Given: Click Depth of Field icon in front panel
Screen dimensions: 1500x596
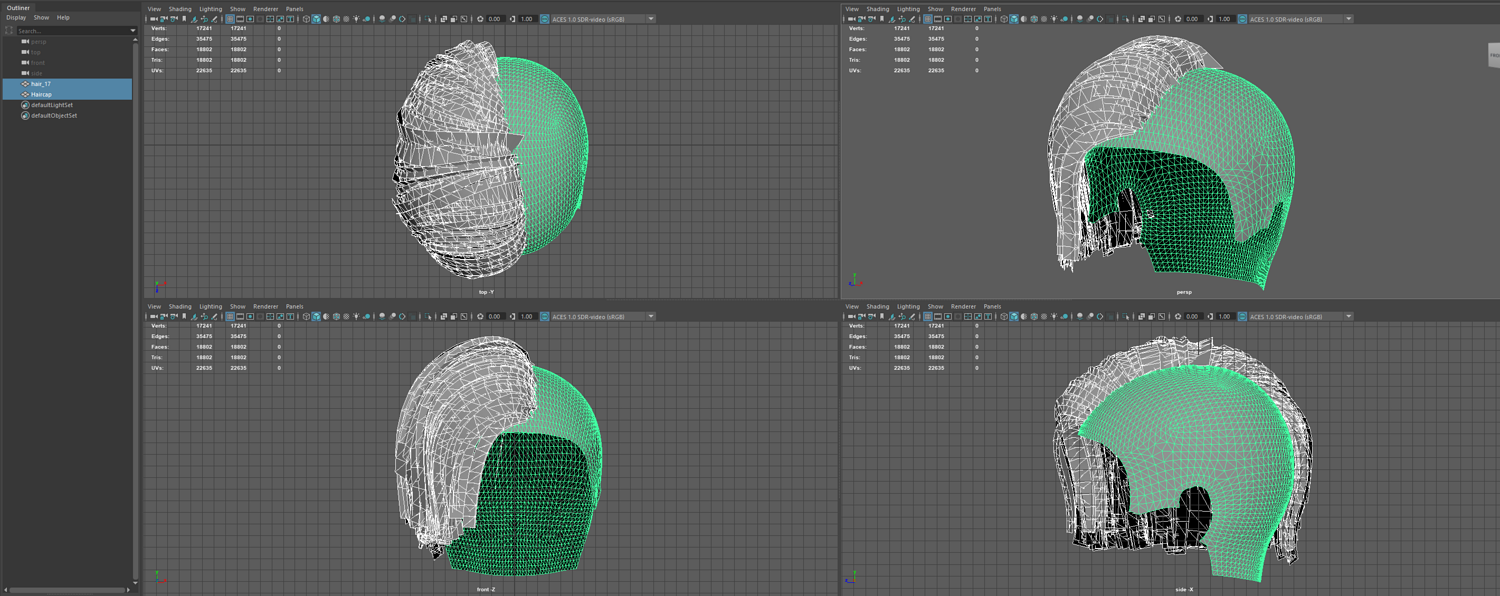Looking at the screenshot, I should (x=412, y=316).
